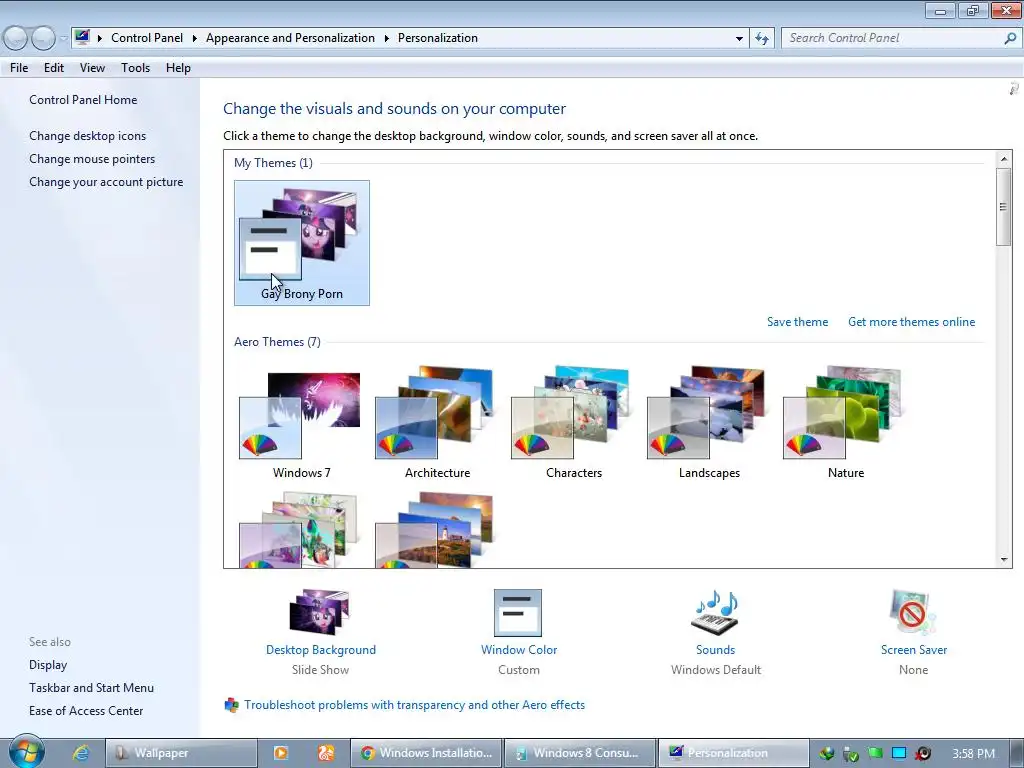Open Change mouse pointers
Viewport: 1024px width, 768px height.
click(x=92, y=159)
